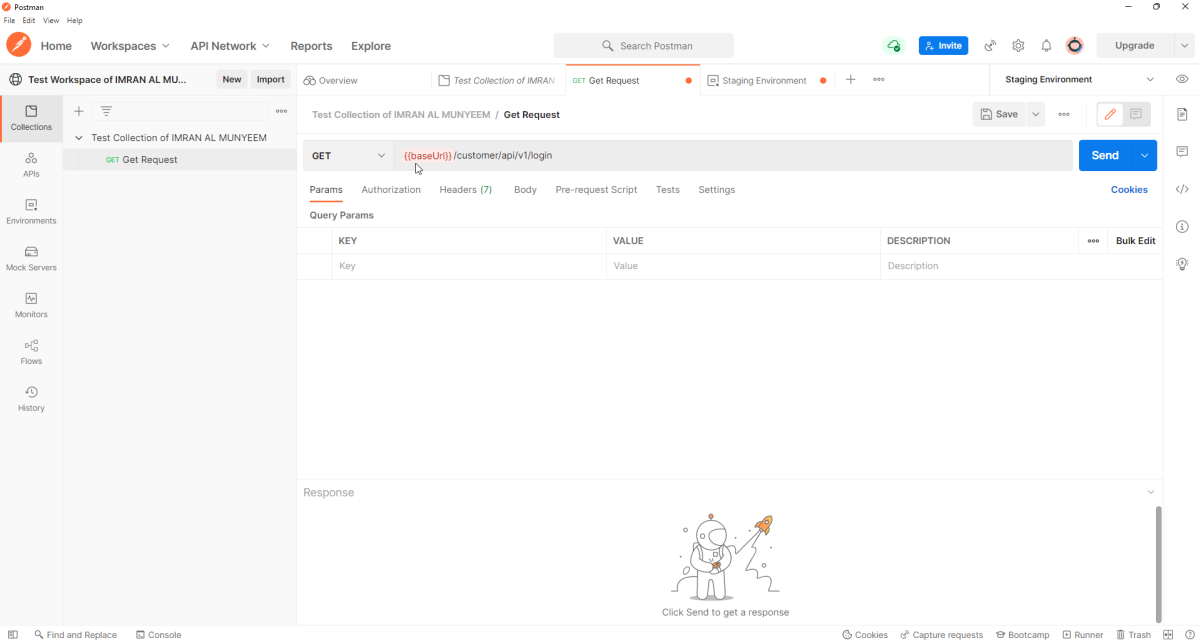Screen dimensions: 1201x643
Task: Click the New button
Action: tap(232, 80)
